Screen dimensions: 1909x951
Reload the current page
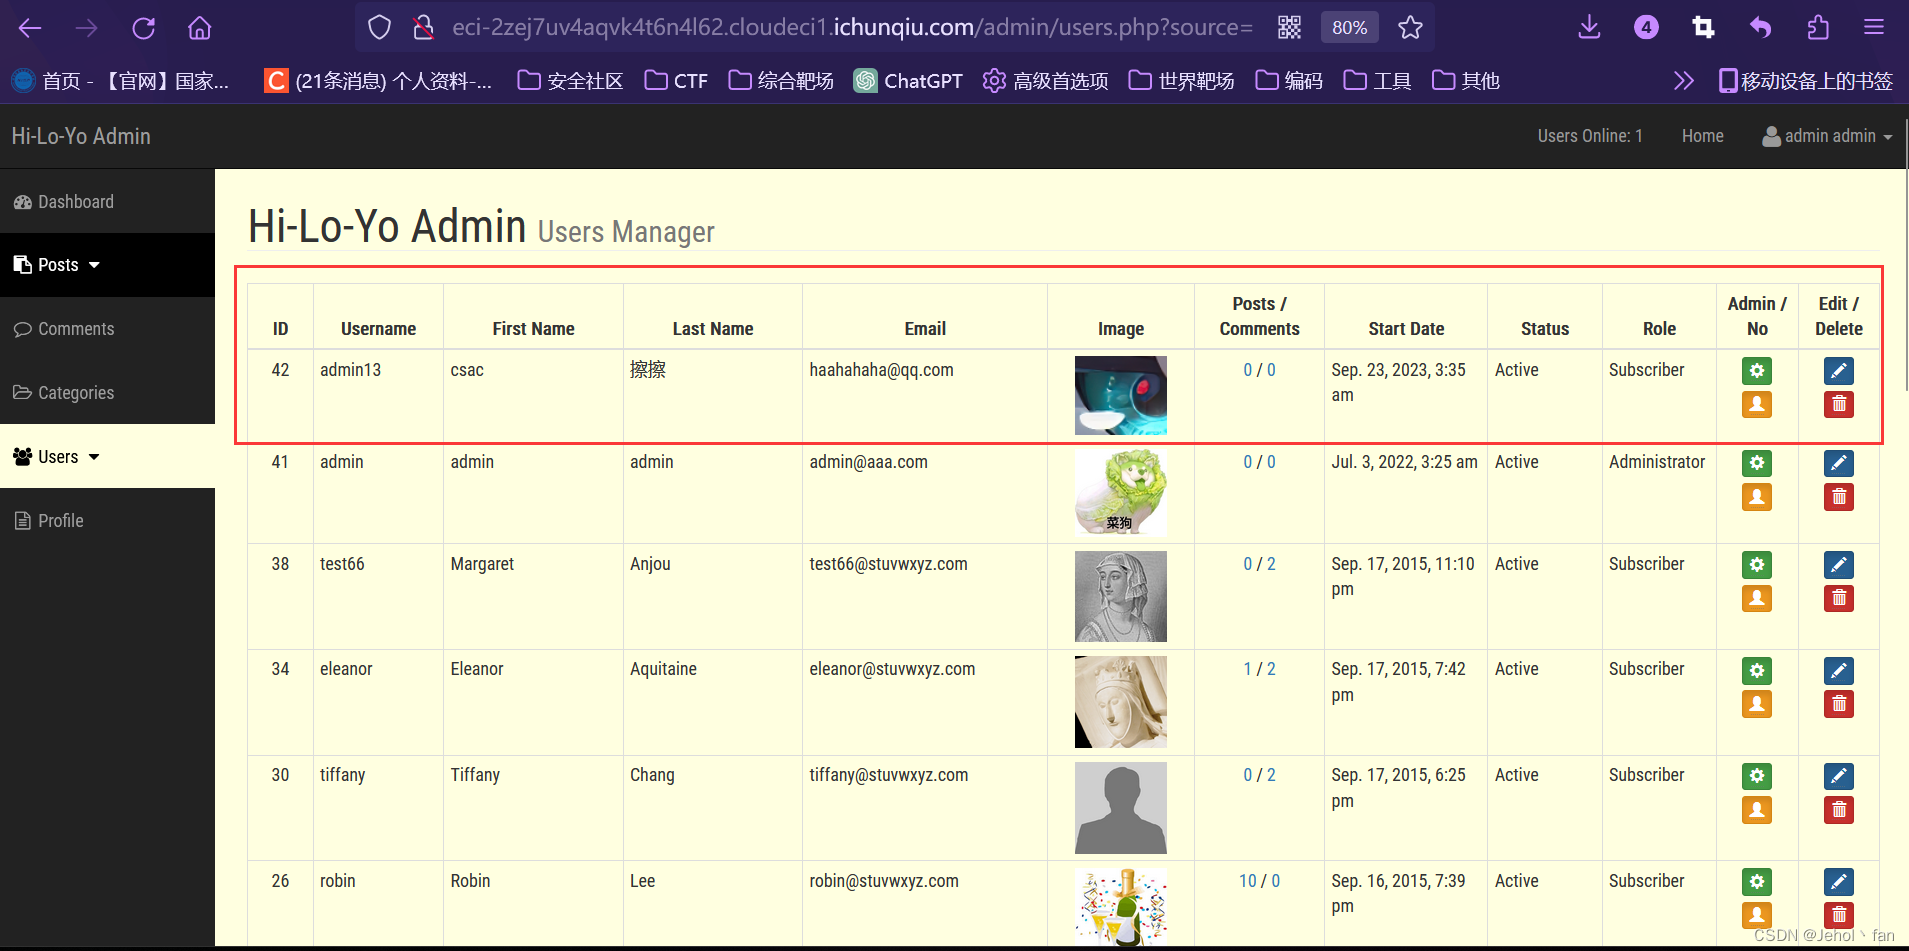point(144,28)
